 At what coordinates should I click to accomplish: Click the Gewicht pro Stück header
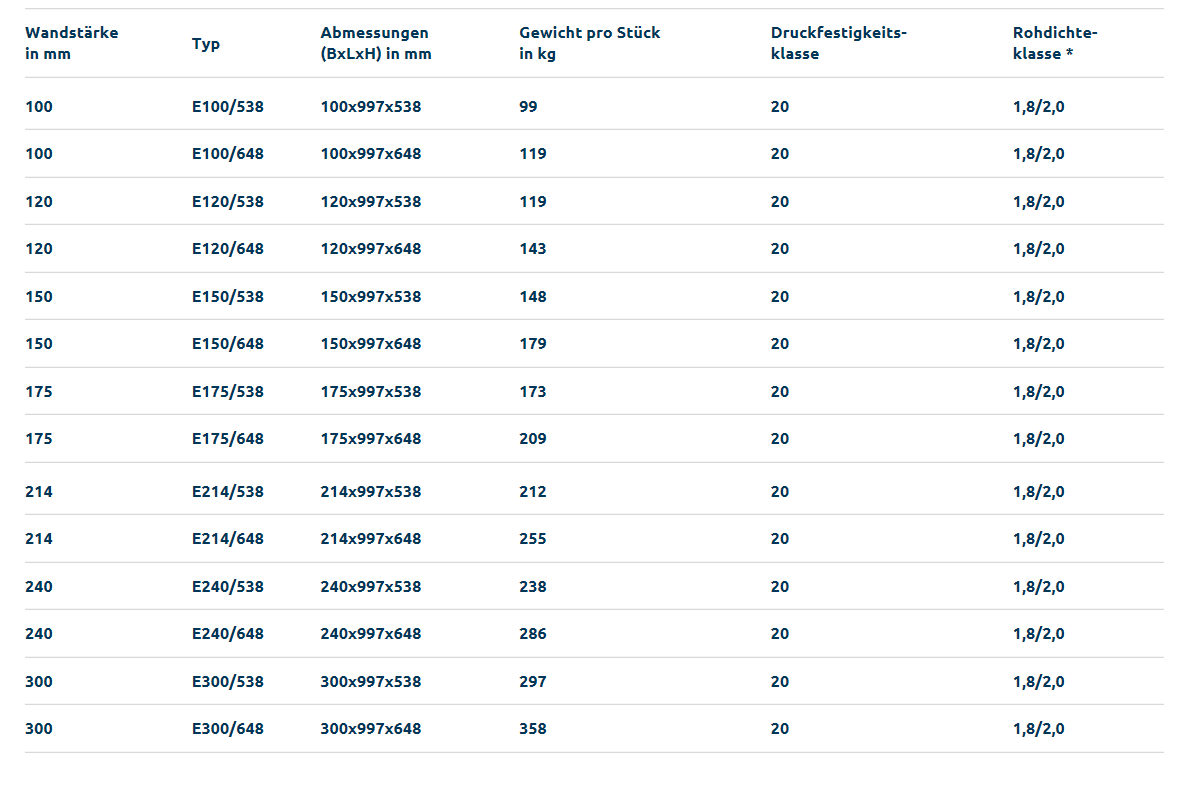pos(590,43)
